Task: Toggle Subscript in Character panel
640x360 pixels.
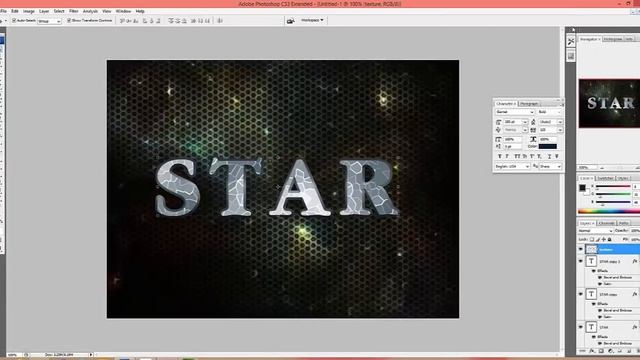Action: click(540, 156)
